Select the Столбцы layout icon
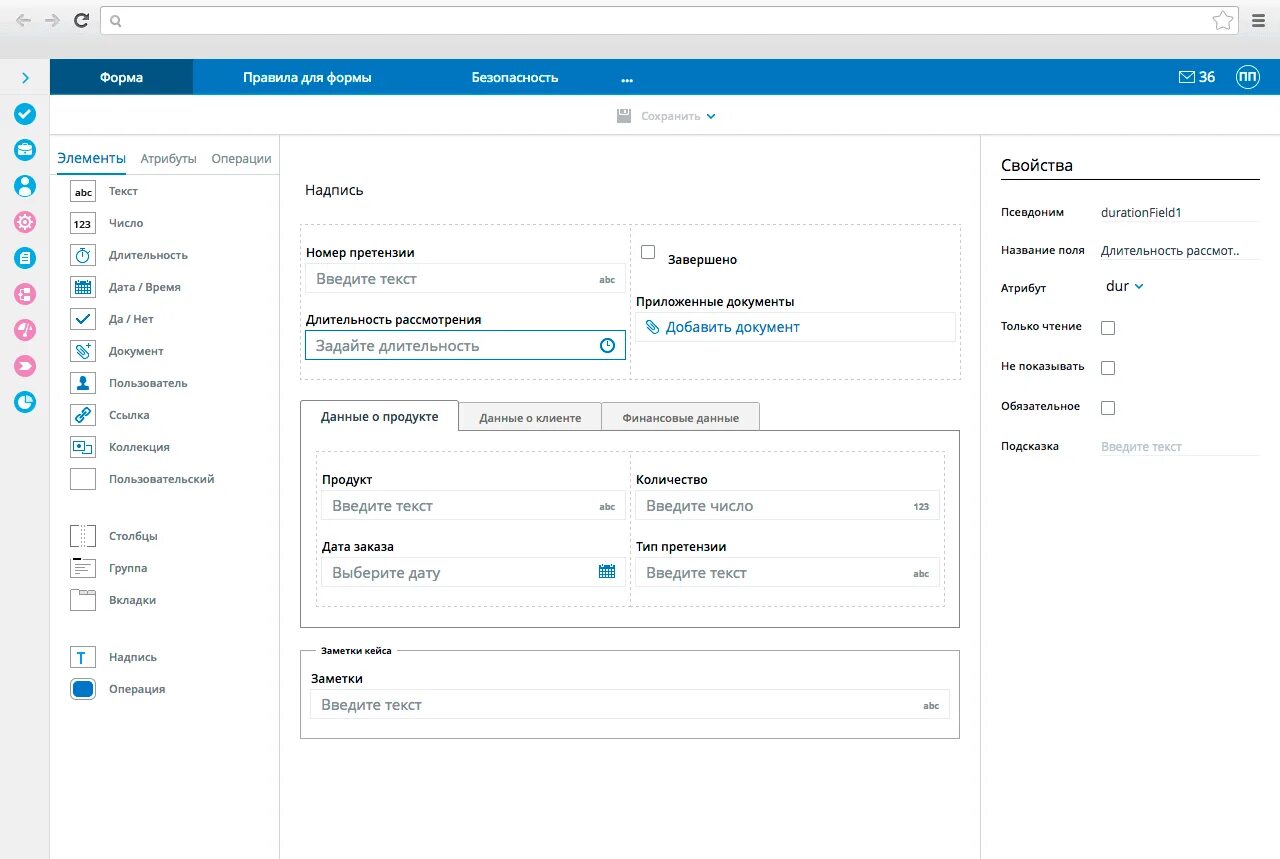This screenshot has width=1280, height=859. click(83, 536)
